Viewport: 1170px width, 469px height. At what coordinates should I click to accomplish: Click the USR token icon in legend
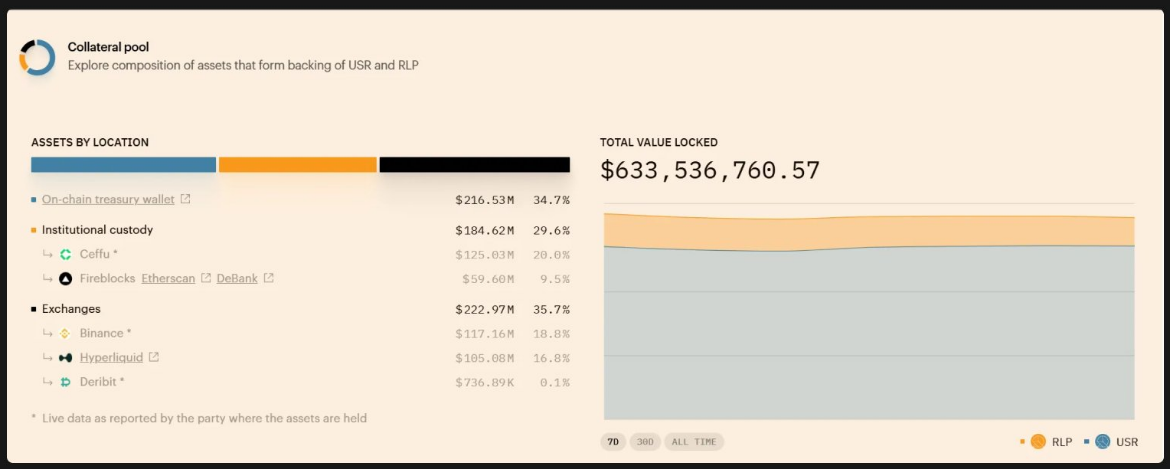(1102, 441)
